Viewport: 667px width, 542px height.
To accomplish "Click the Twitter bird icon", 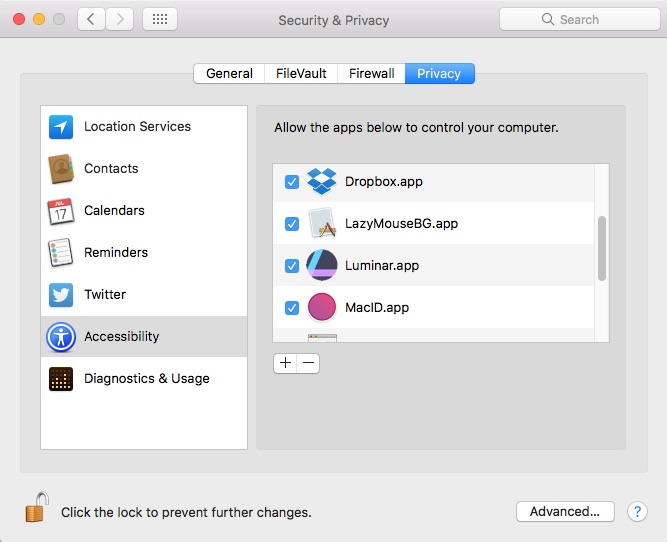I will (61, 295).
